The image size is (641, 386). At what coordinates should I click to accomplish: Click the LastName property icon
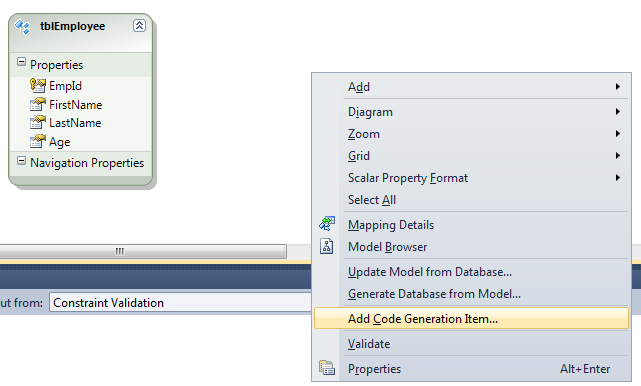click(38, 122)
